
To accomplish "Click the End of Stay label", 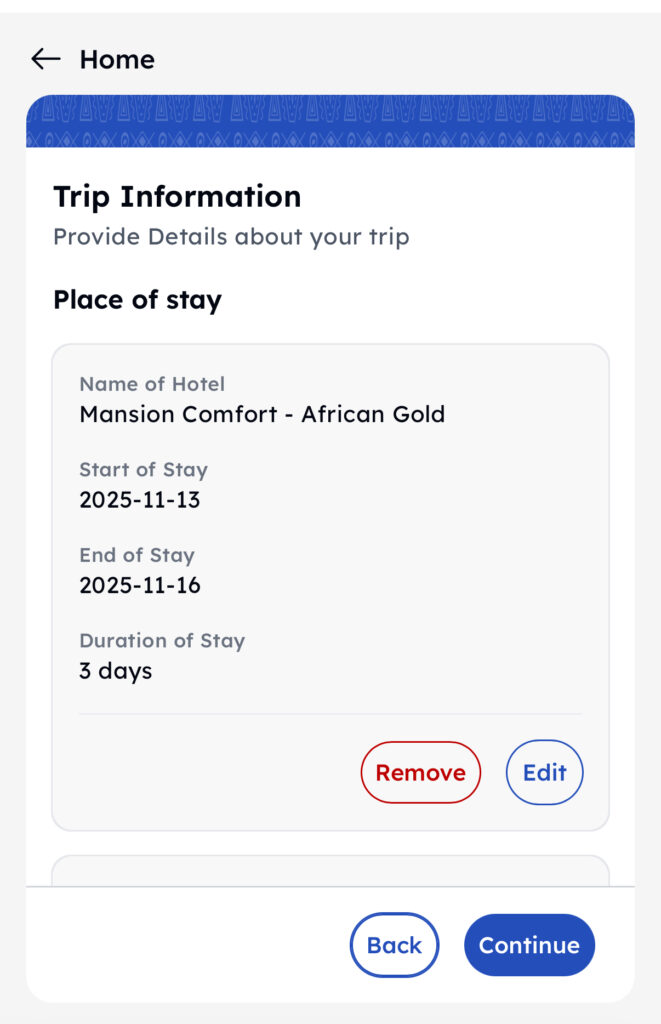I will coord(137,555).
